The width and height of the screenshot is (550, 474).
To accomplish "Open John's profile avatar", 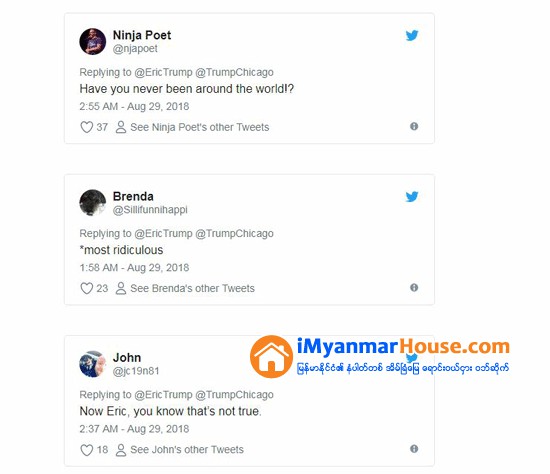I will [93, 364].
